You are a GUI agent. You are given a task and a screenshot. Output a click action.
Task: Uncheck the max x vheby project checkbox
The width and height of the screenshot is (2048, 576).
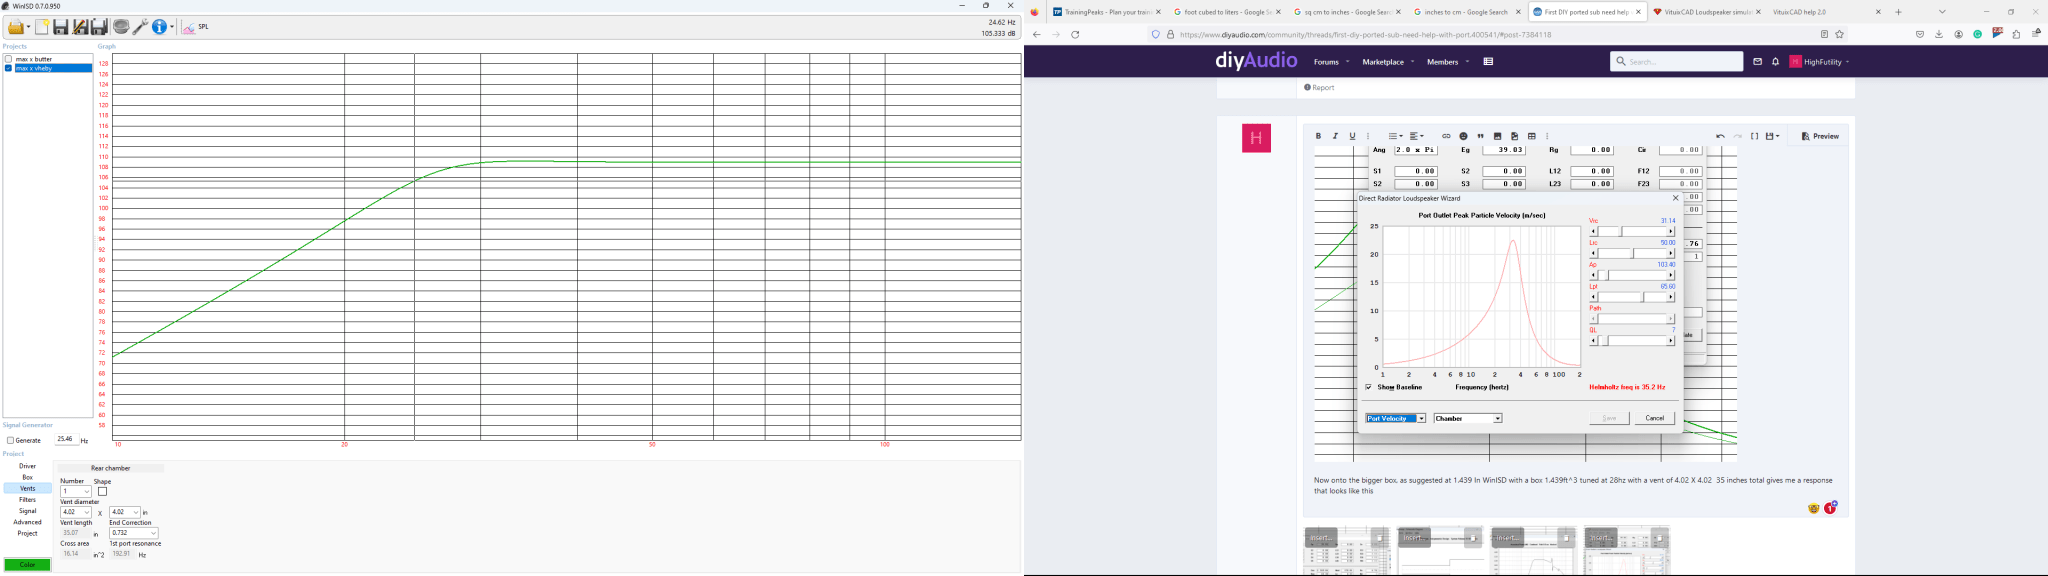(8, 68)
